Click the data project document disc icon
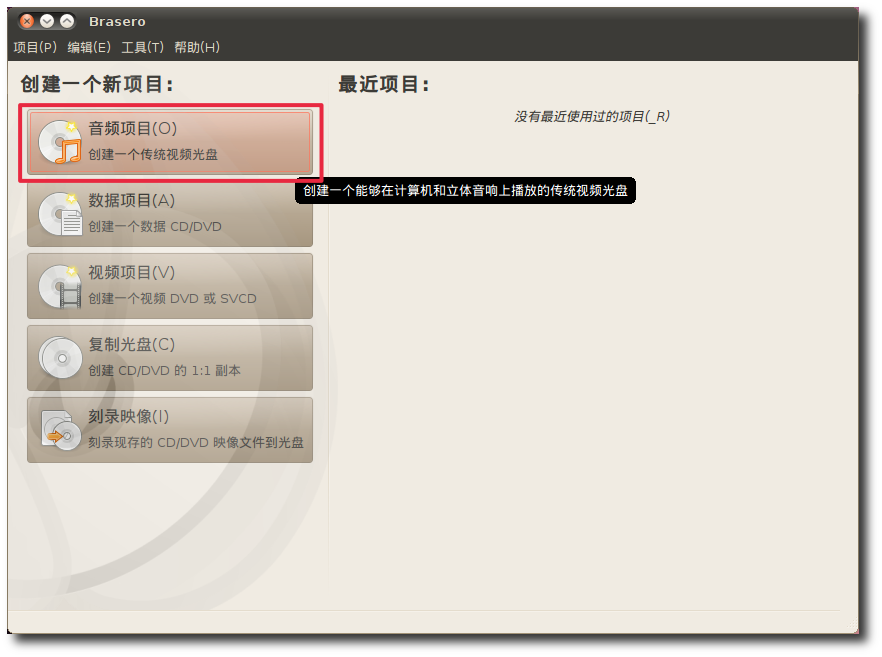This screenshot has width=882, height=657. click(60, 214)
